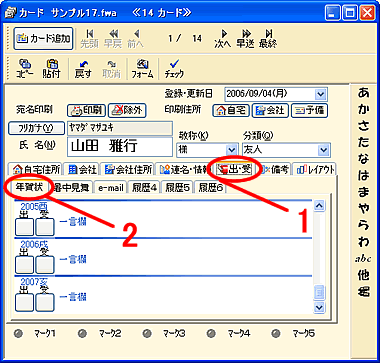380x363 pixels.
Task: Open the 敬称 honorific dropdown
Action: tap(231, 150)
